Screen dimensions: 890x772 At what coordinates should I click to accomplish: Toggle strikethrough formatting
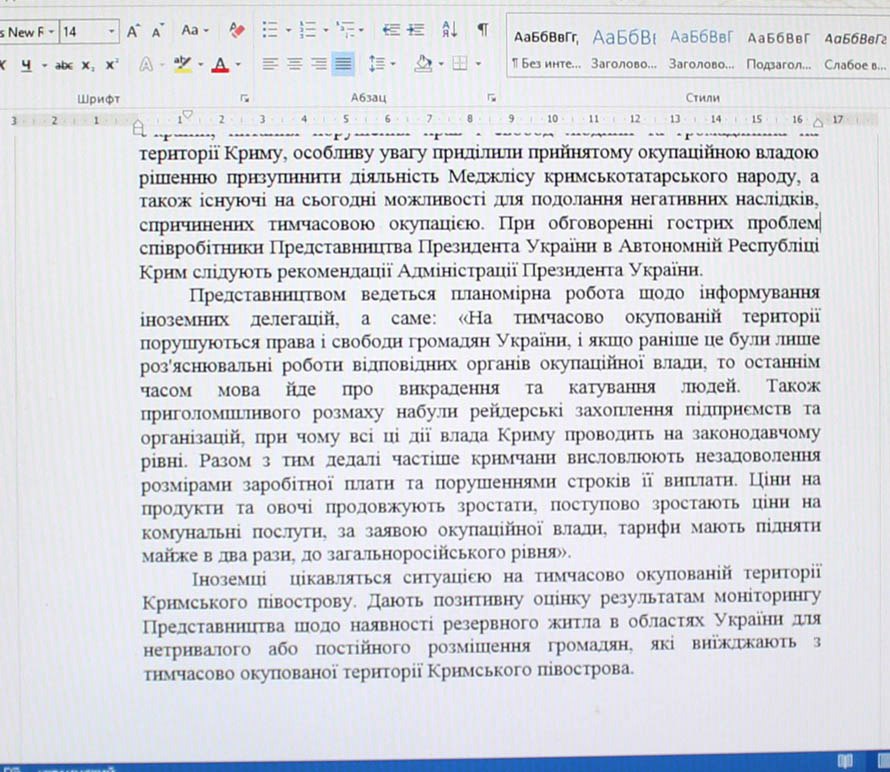(x=63, y=64)
